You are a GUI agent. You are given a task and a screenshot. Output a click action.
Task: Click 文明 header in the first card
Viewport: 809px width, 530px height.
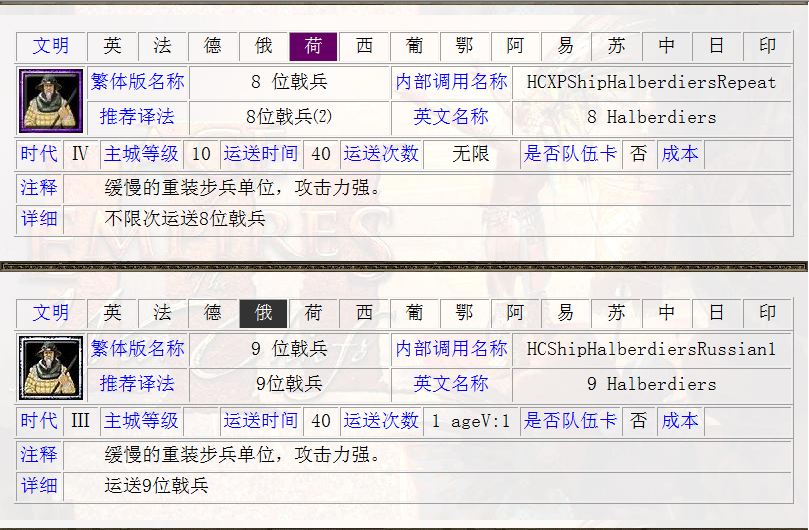tap(51, 46)
